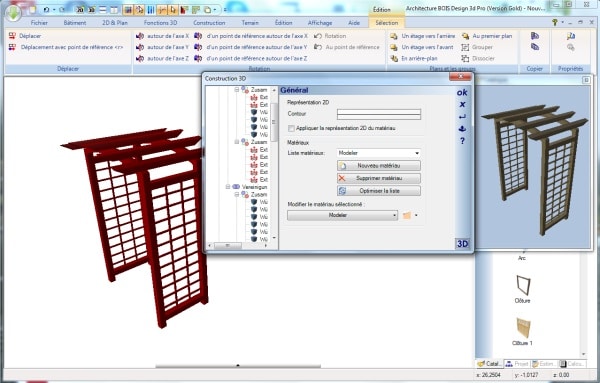600x383 pixels.
Task: Collapse the top Zusam tree node
Action: pyautogui.click(x=237, y=90)
